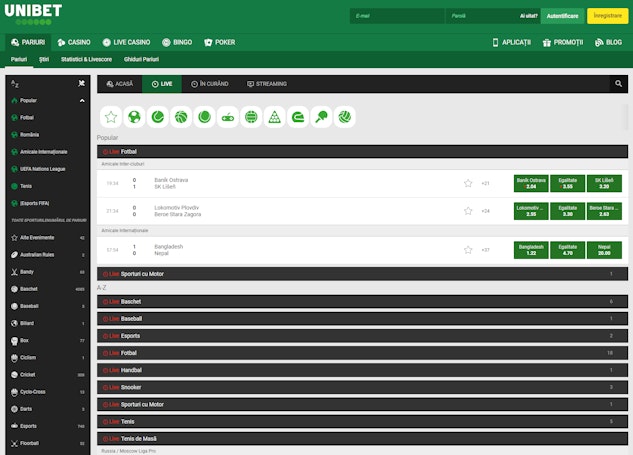633x455 pixels.
Task: Click the Autentificare button
Action: [x=562, y=16]
